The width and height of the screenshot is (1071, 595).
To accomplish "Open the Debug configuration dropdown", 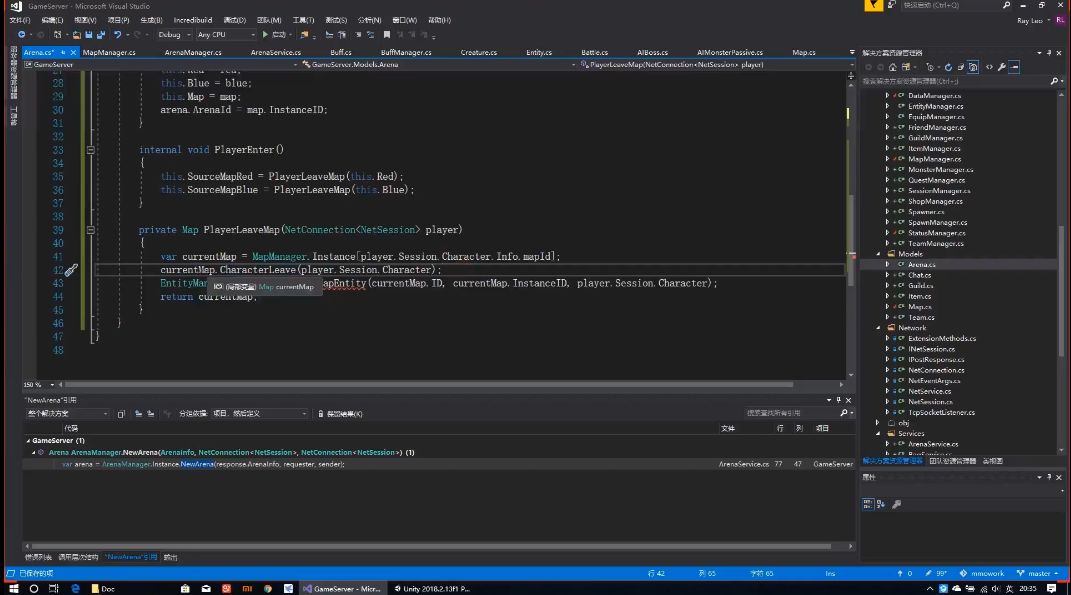I will (174, 34).
